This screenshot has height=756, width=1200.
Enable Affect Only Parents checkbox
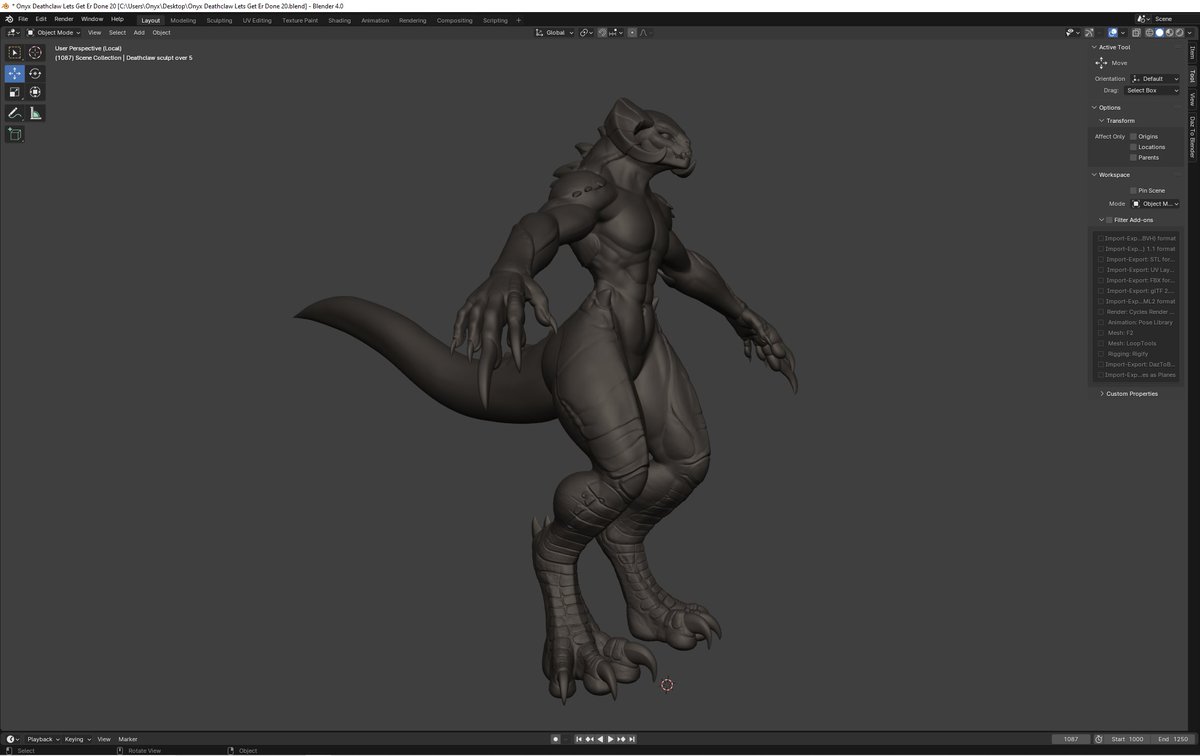coord(1133,157)
